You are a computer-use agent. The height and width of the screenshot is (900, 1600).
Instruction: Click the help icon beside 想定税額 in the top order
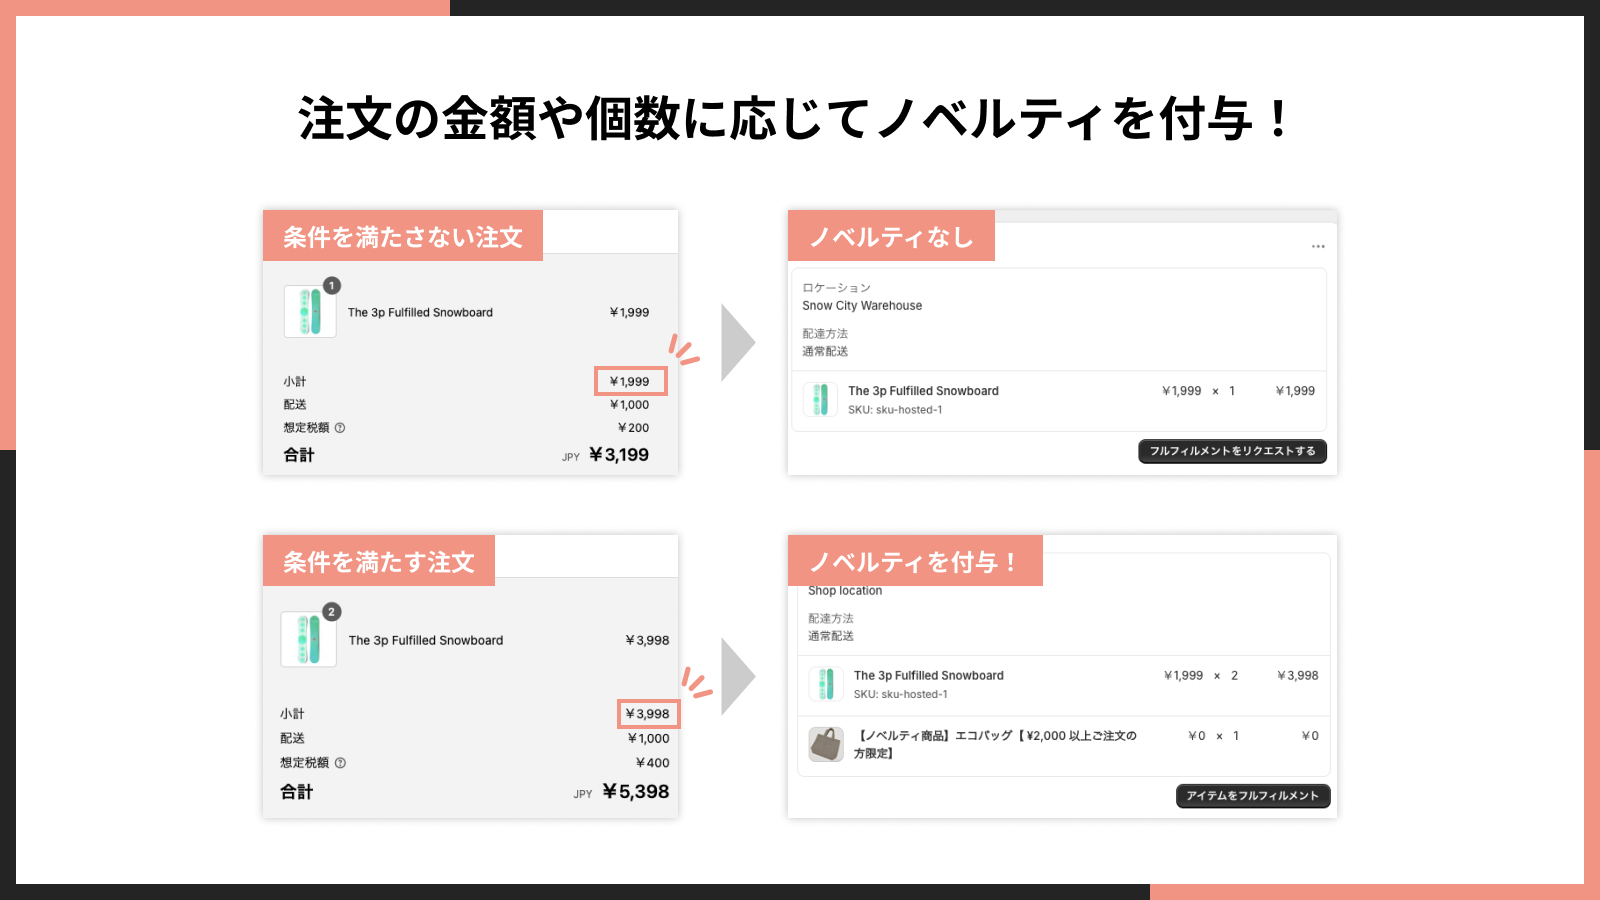tap(340, 428)
